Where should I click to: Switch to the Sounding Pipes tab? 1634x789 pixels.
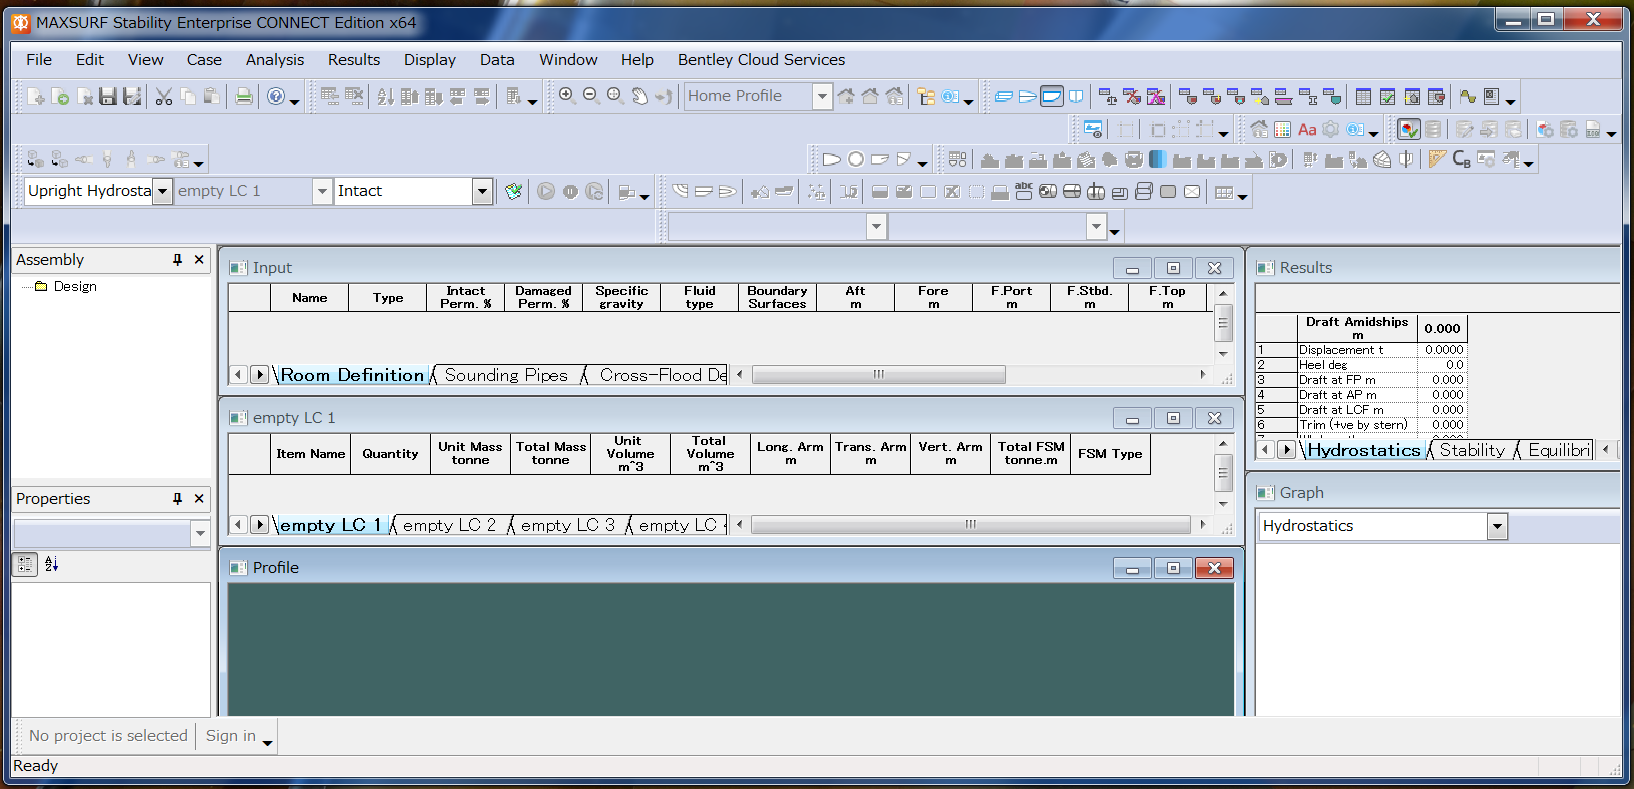[506, 375]
